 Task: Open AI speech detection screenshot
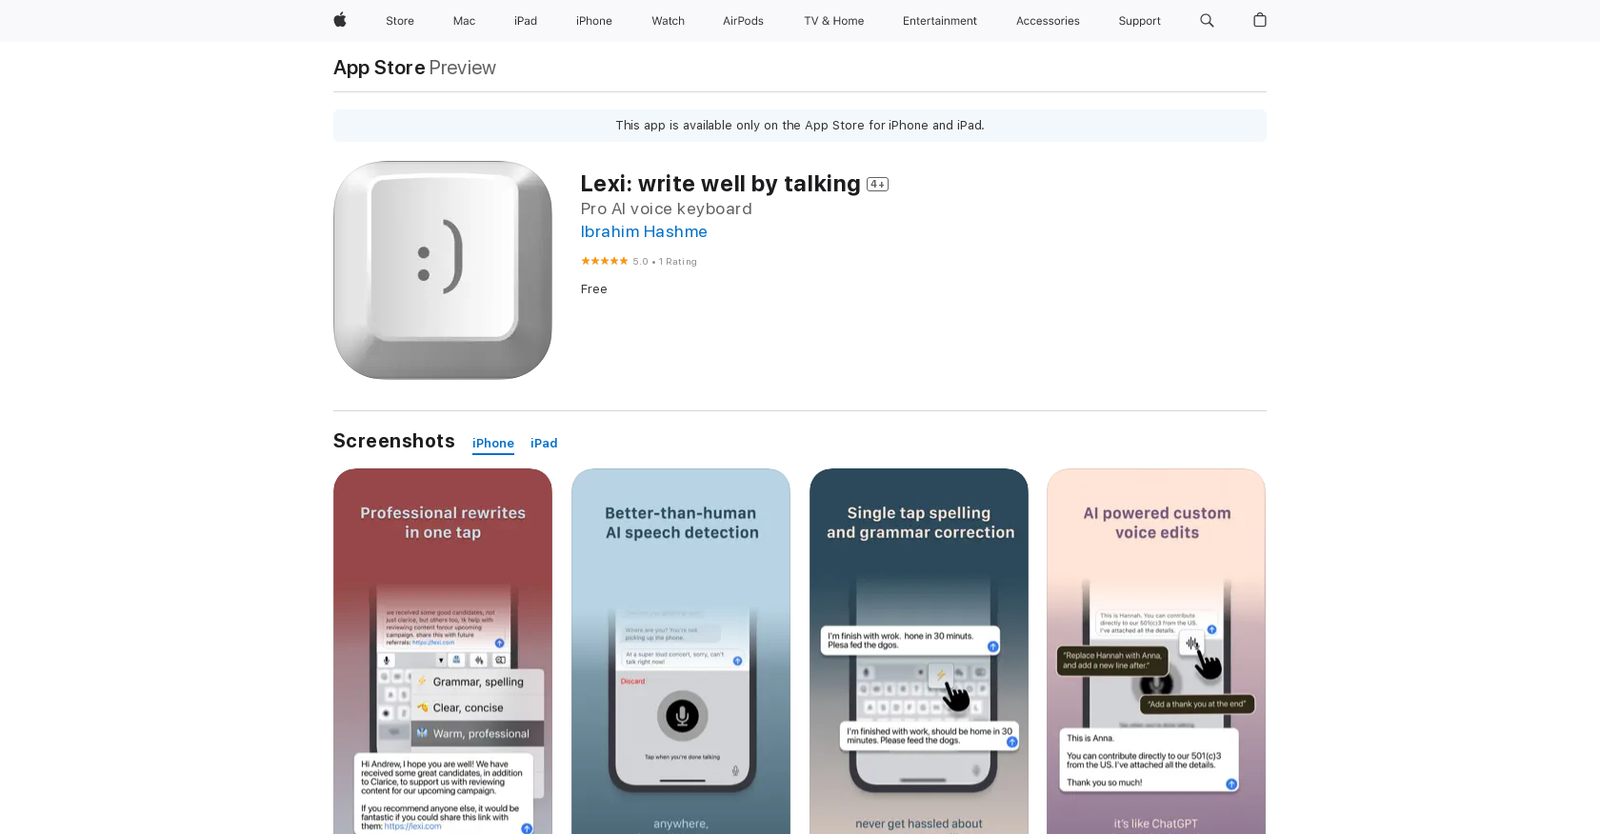pos(681,651)
